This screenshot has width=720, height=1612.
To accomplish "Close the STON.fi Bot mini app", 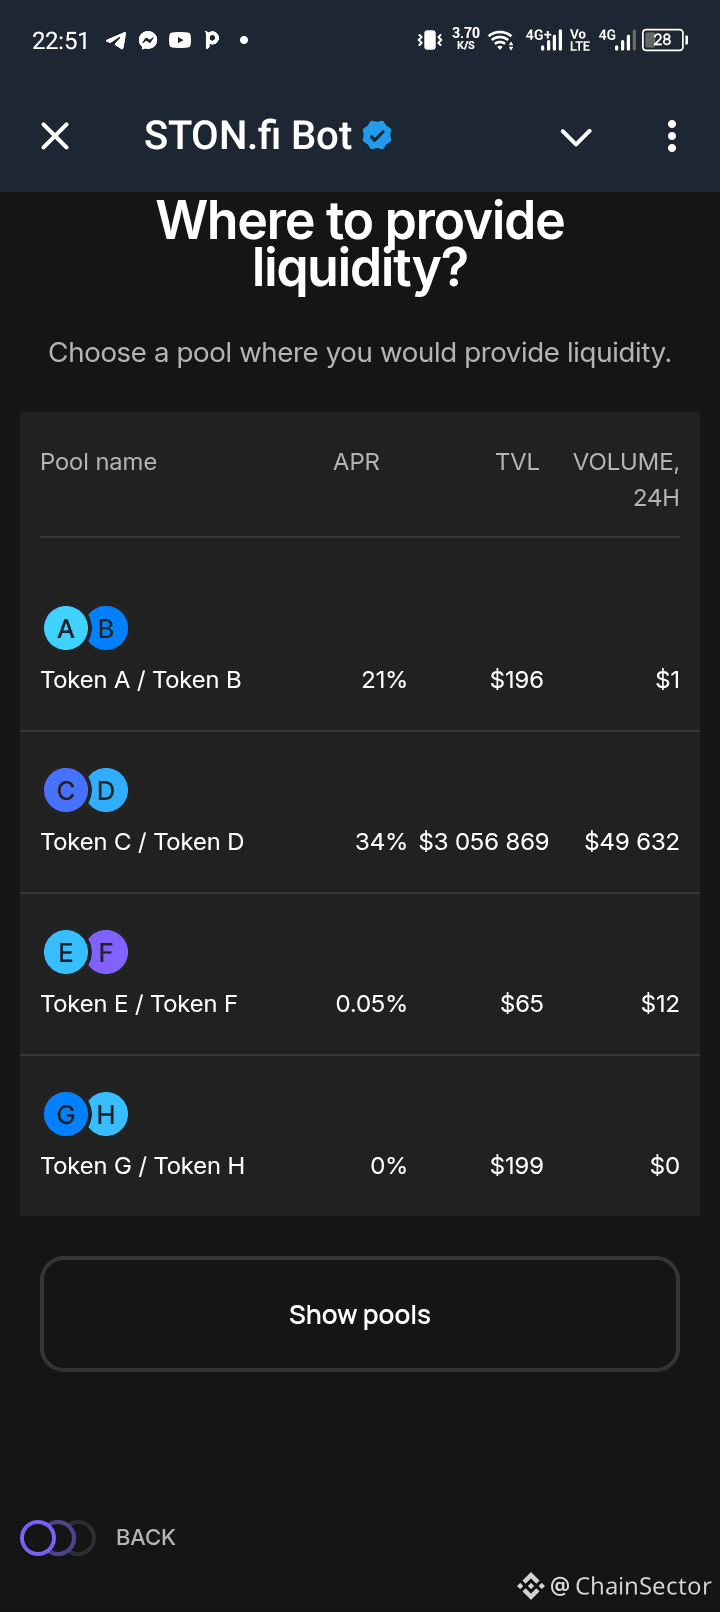I will click(x=55, y=136).
